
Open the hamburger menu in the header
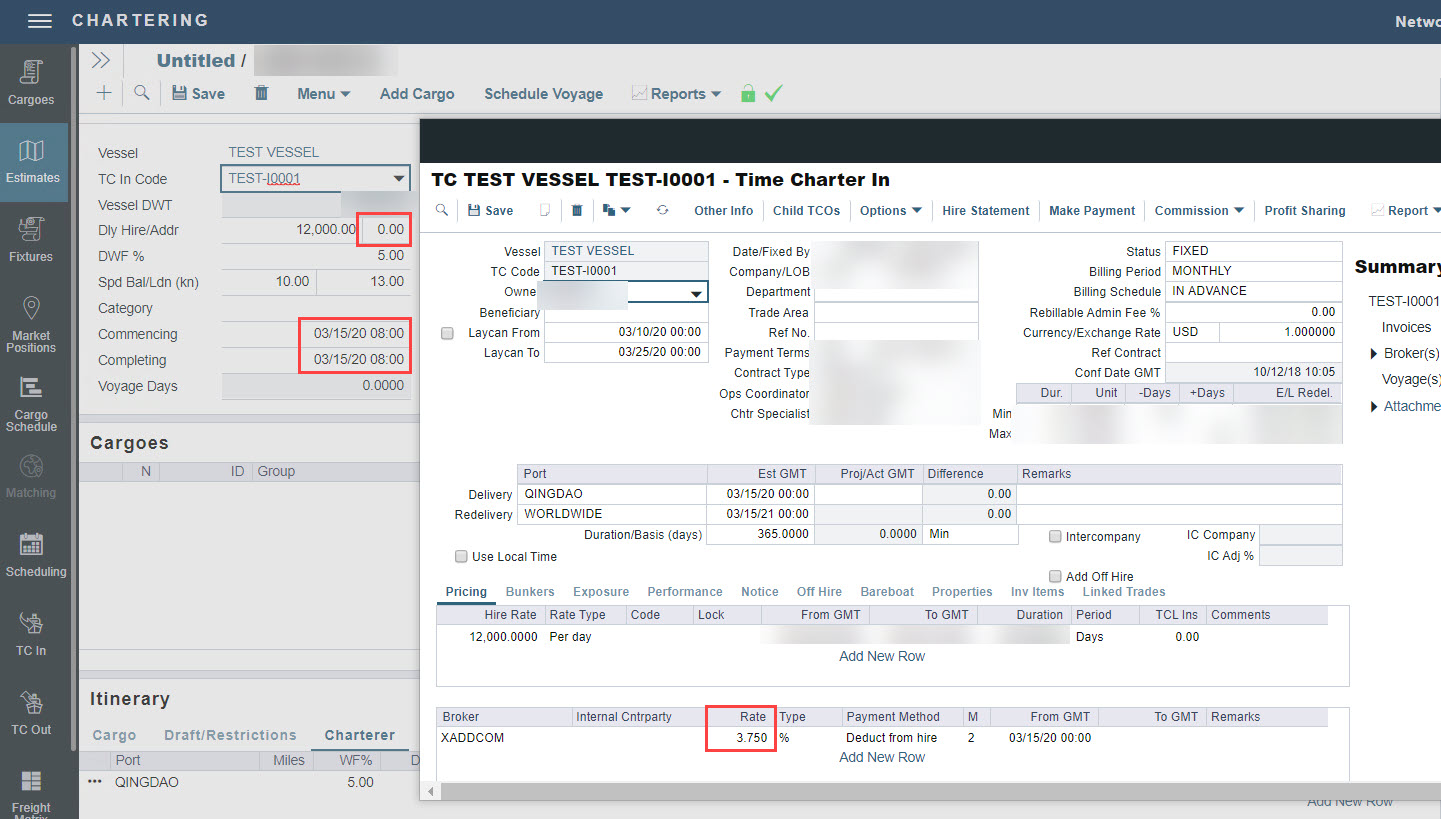(x=39, y=21)
